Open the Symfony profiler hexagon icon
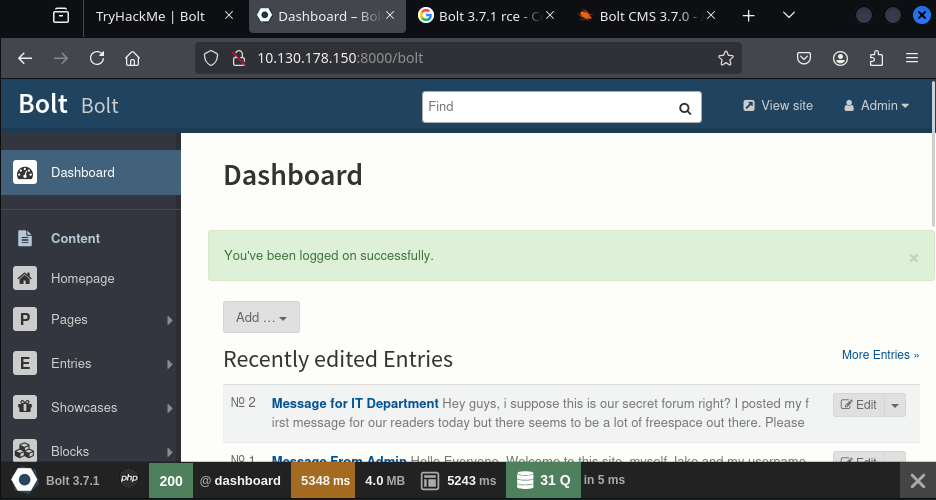This screenshot has height=500, width=936. [x=24, y=481]
